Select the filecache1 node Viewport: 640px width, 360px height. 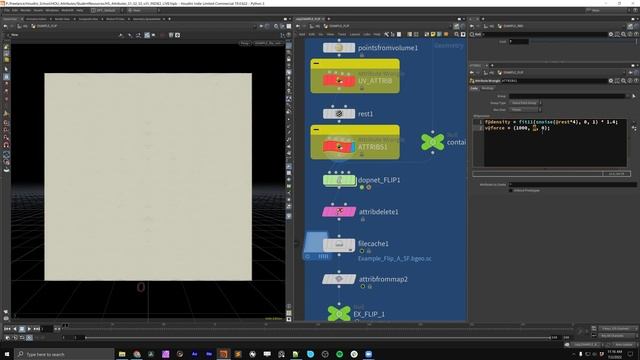click(x=339, y=244)
